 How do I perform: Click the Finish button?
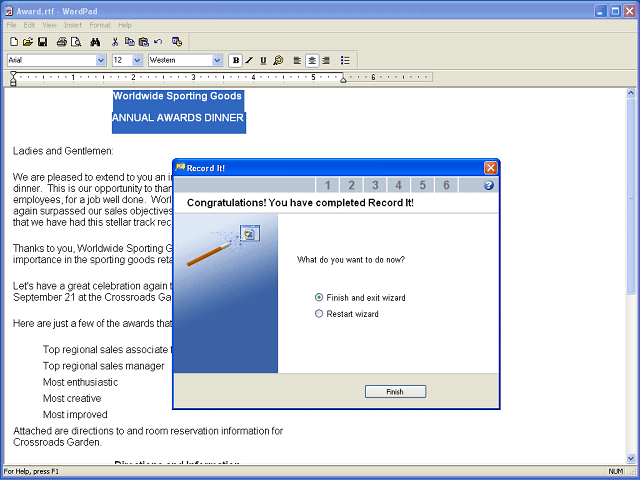pyautogui.click(x=395, y=391)
